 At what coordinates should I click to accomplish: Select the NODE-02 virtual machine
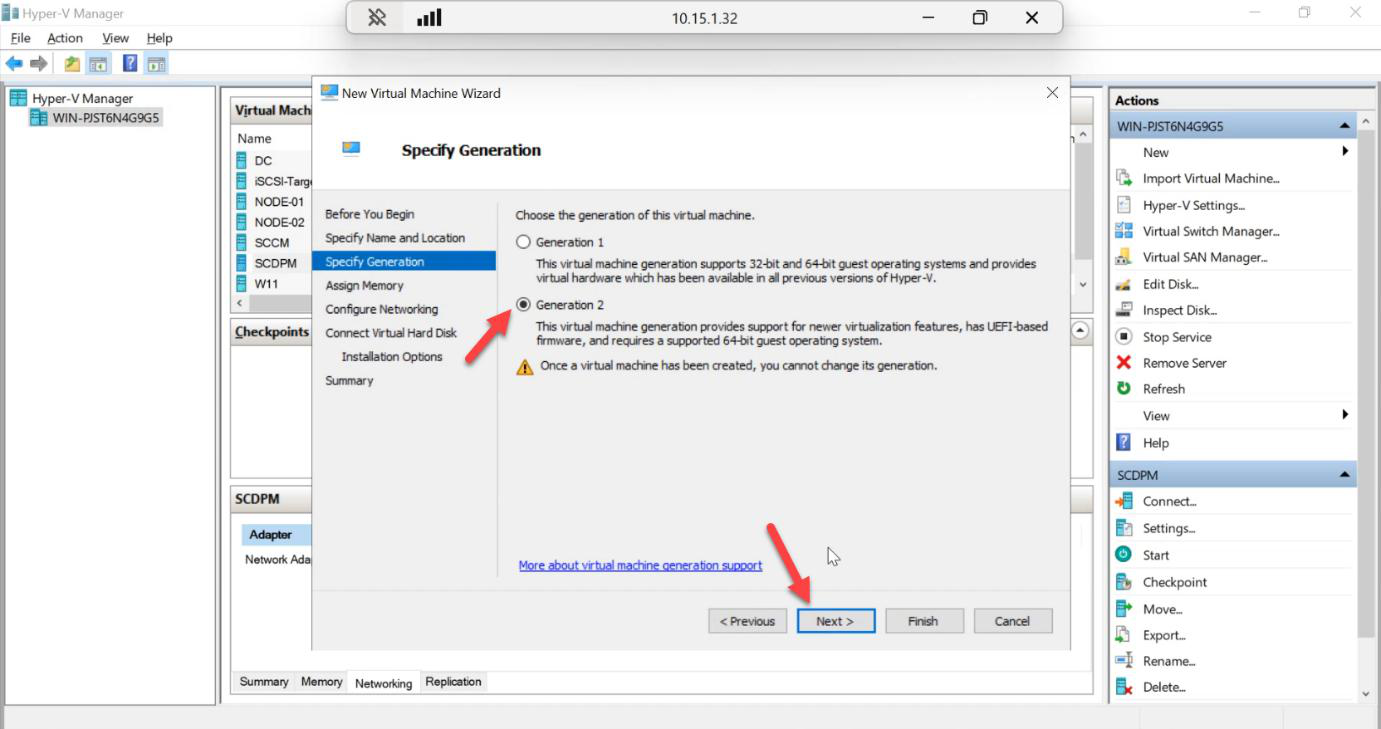pos(279,222)
